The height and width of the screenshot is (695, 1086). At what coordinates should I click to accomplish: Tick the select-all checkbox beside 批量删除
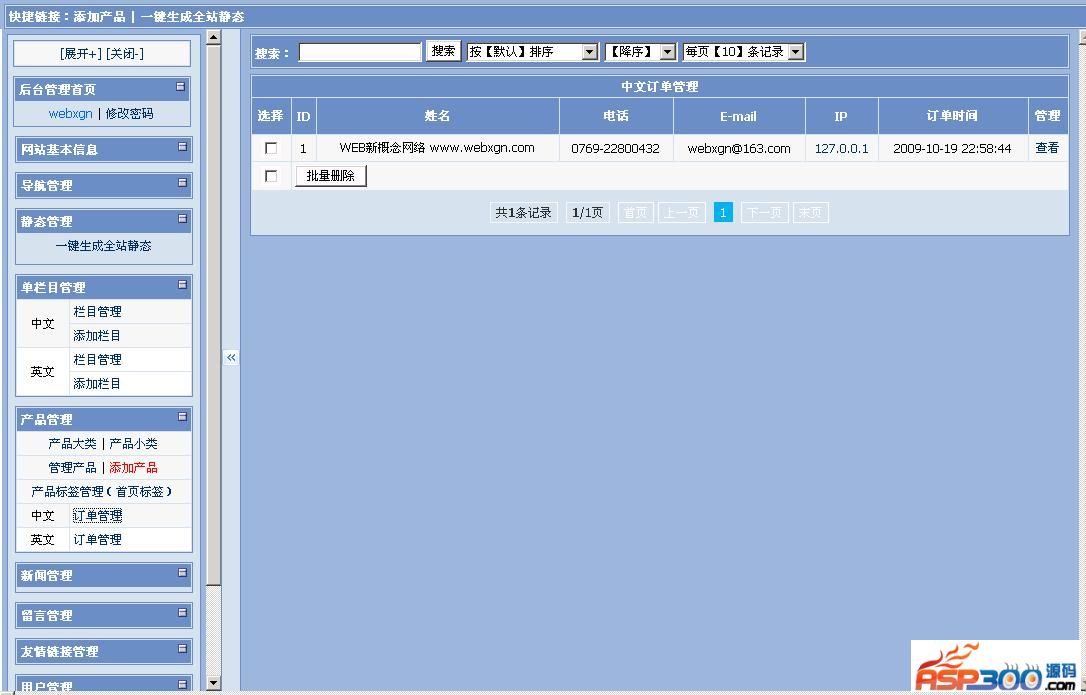271,176
